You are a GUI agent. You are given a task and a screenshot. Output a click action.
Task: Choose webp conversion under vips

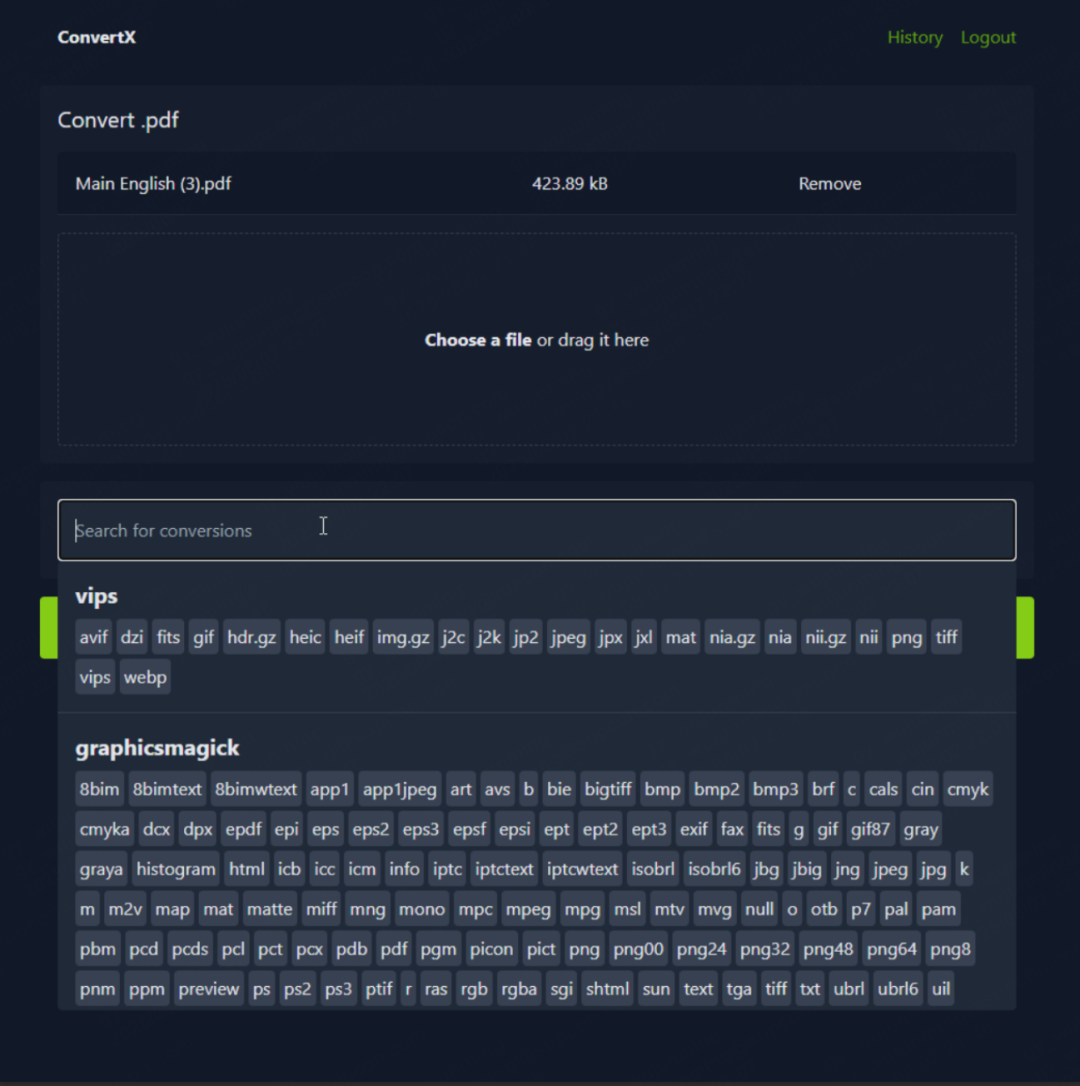(145, 677)
